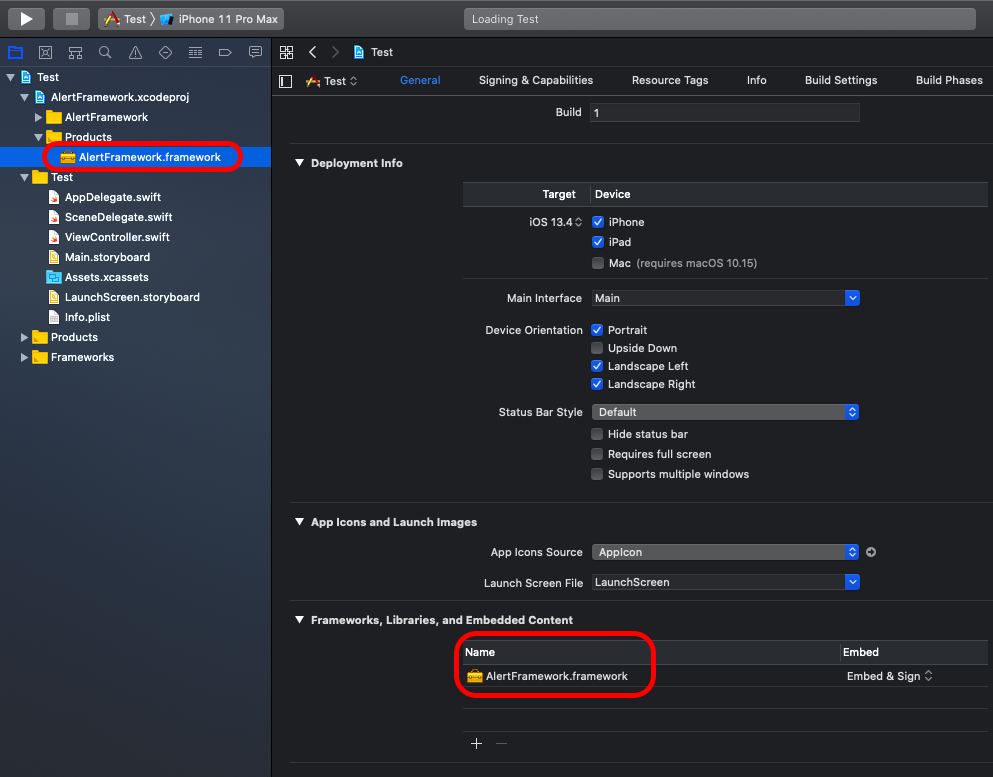Toggle Landscape Left orientation
The width and height of the screenshot is (993, 777).
click(597, 366)
